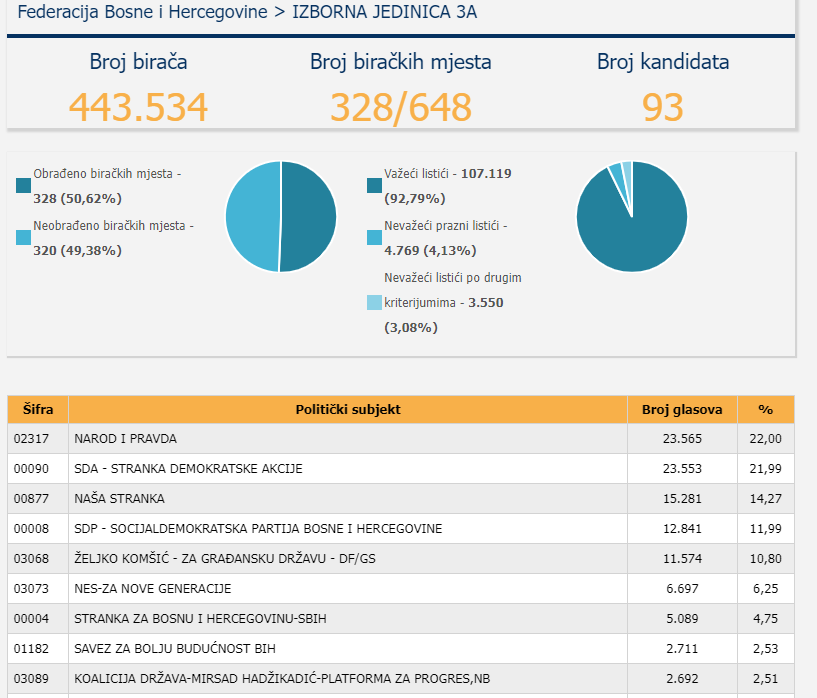Click percentage value 11,99

(x=766, y=529)
